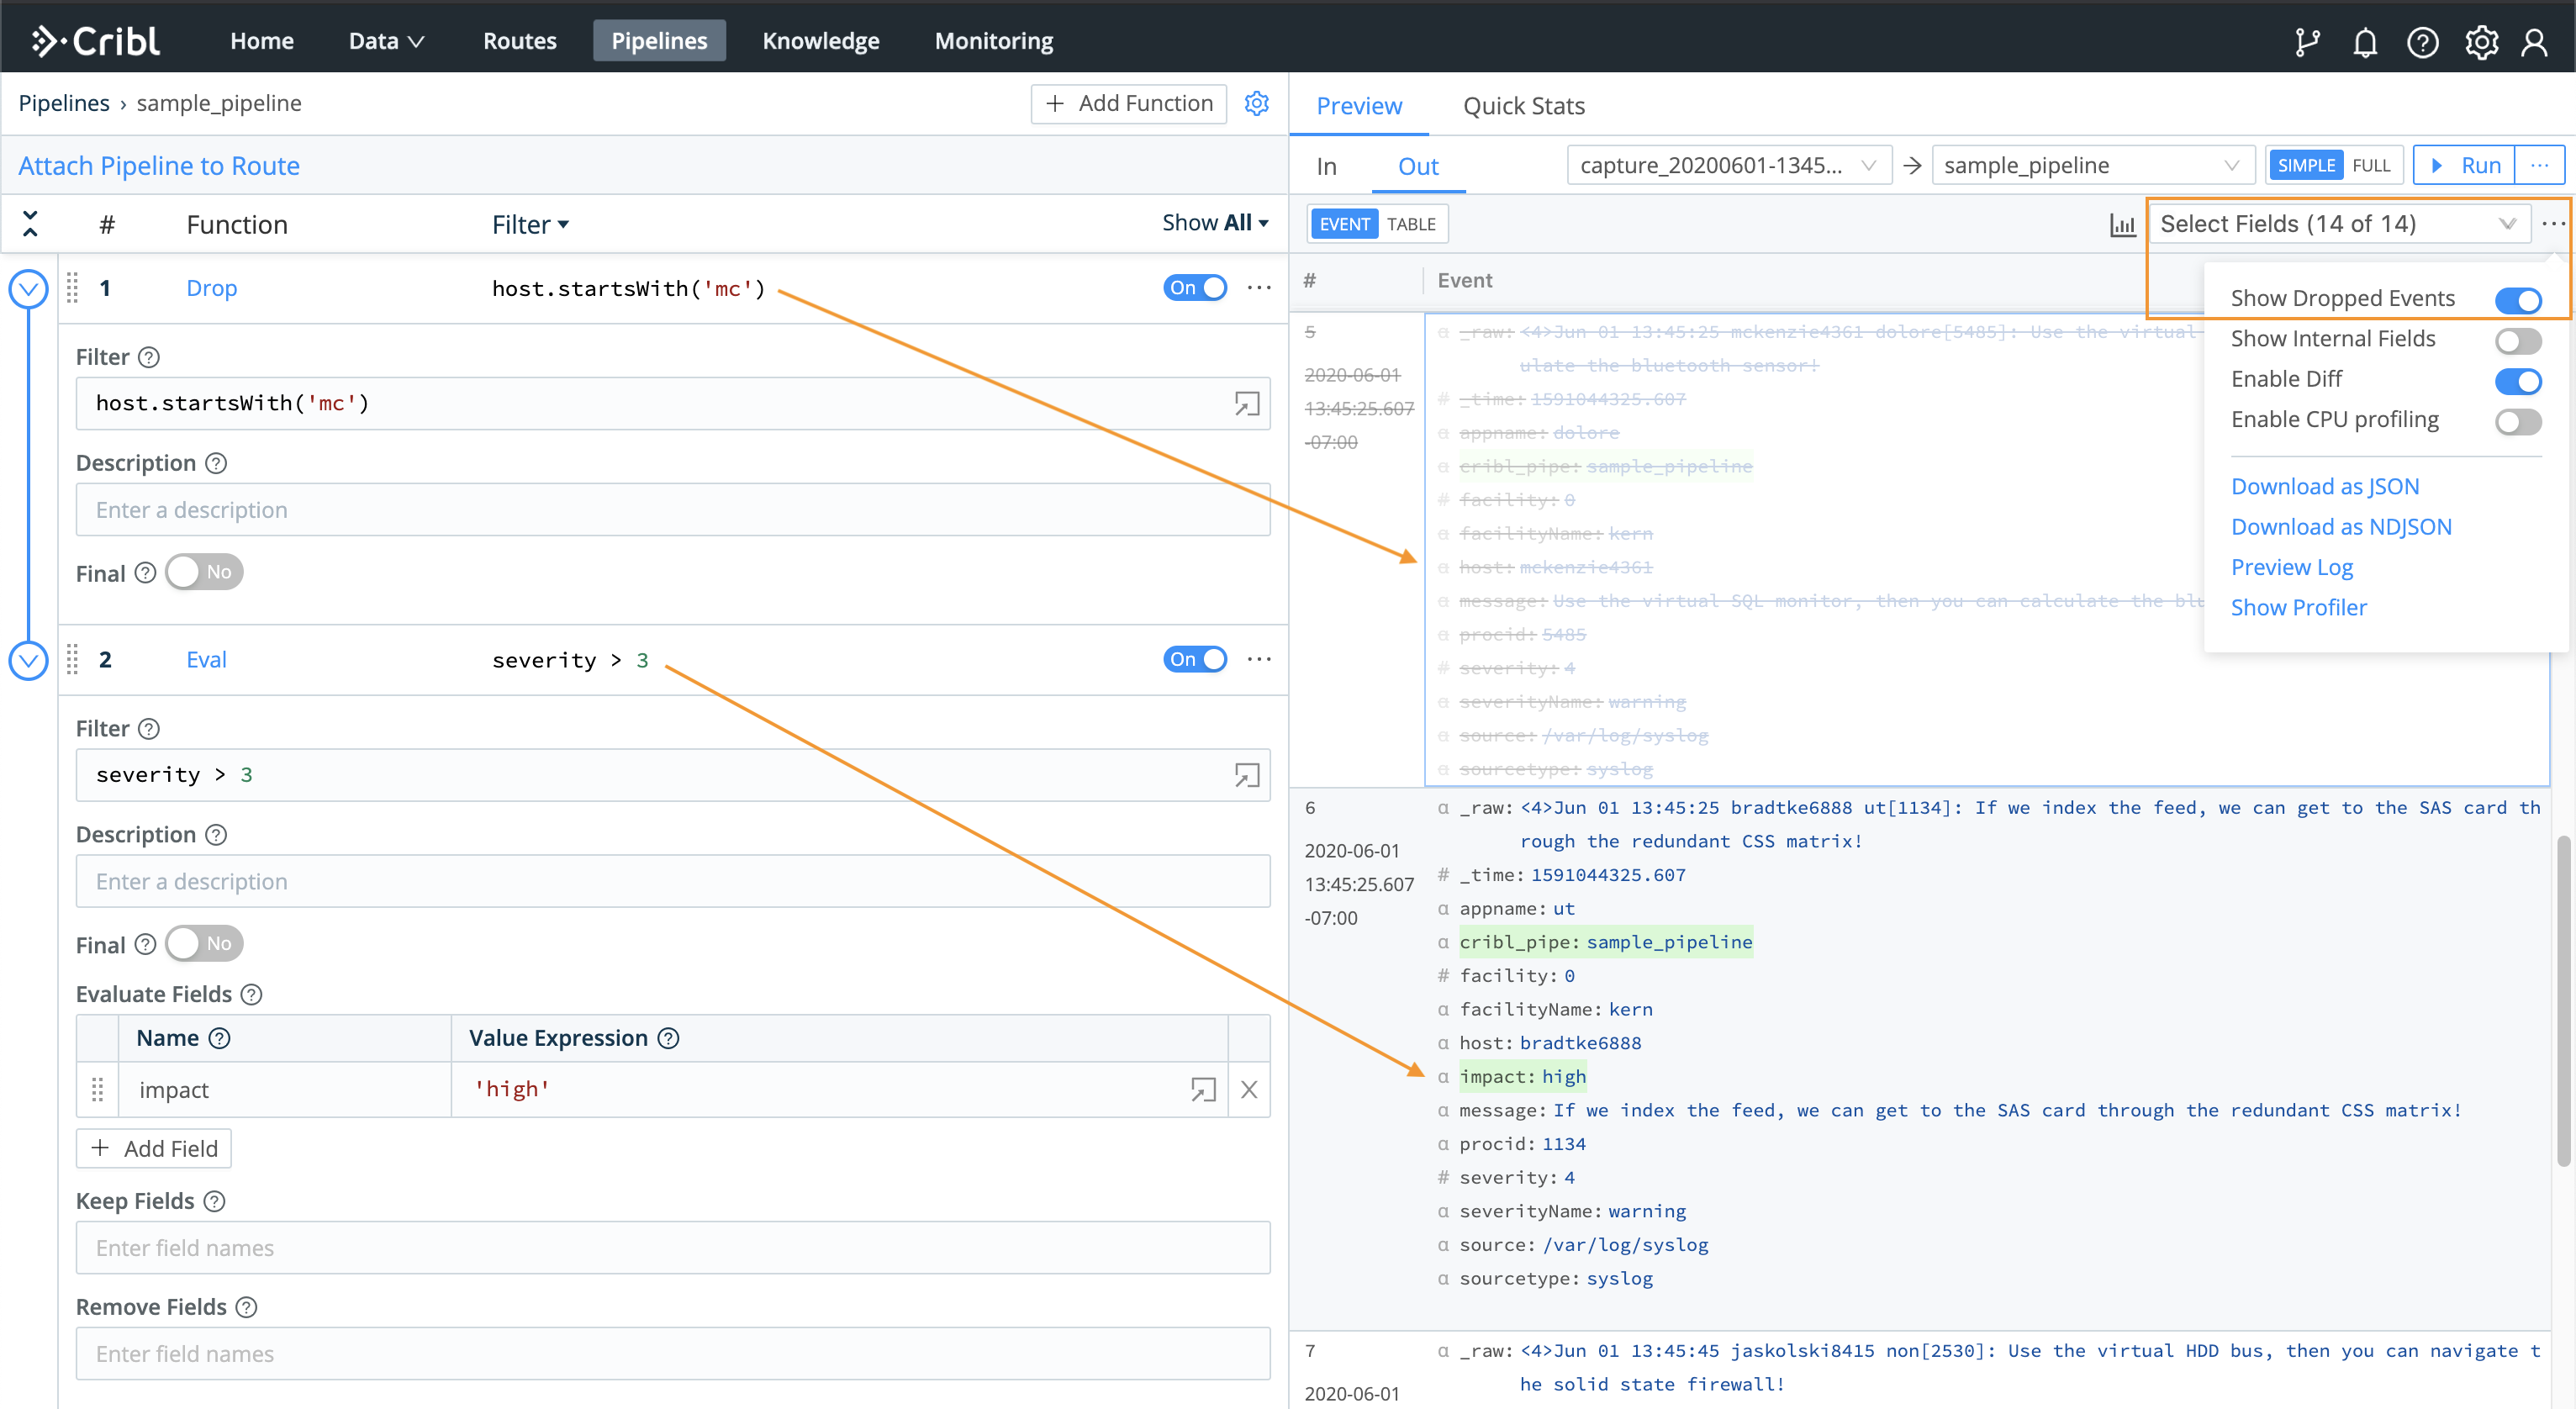The height and width of the screenshot is (1409, 2576).
Task: Open the git branch version control icon
Action: (2306, 42)
